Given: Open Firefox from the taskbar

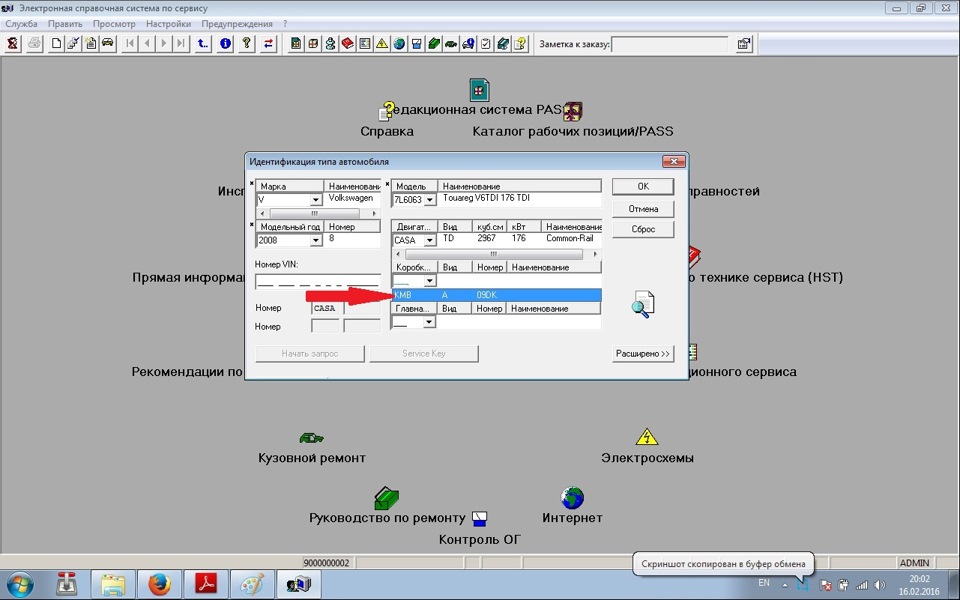Looking at the screenshot, I should pyautogui.click(x=159, y=584).
